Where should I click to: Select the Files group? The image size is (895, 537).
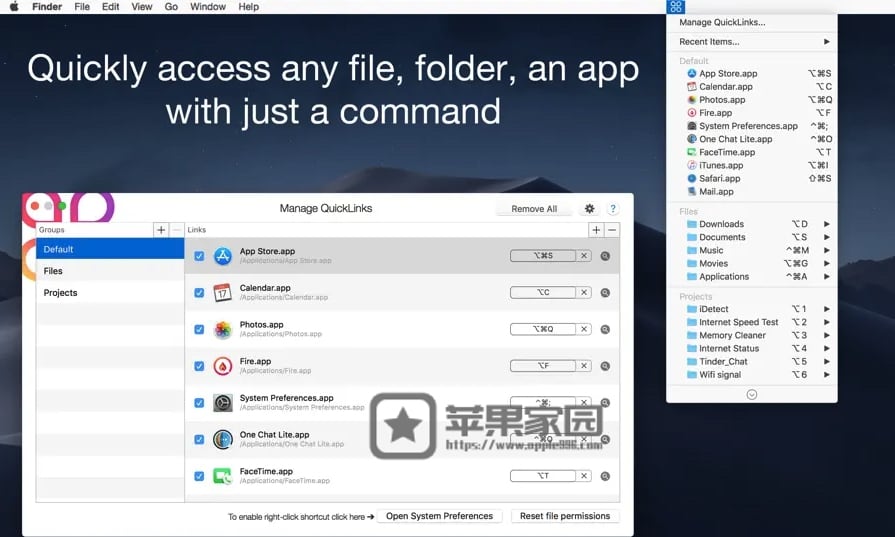[110, 271]
